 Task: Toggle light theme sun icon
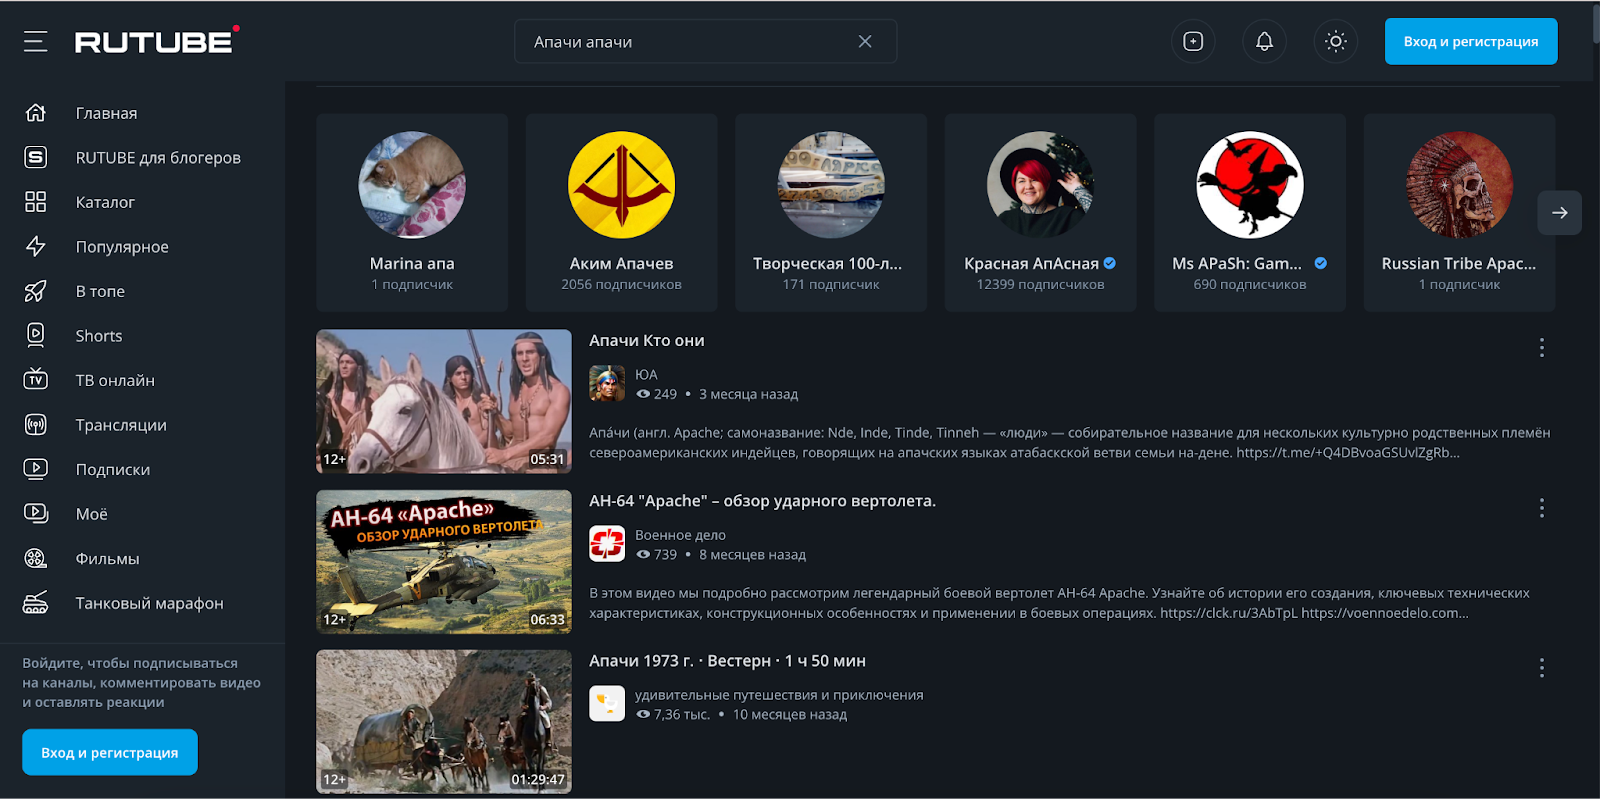pos(1336,41)
